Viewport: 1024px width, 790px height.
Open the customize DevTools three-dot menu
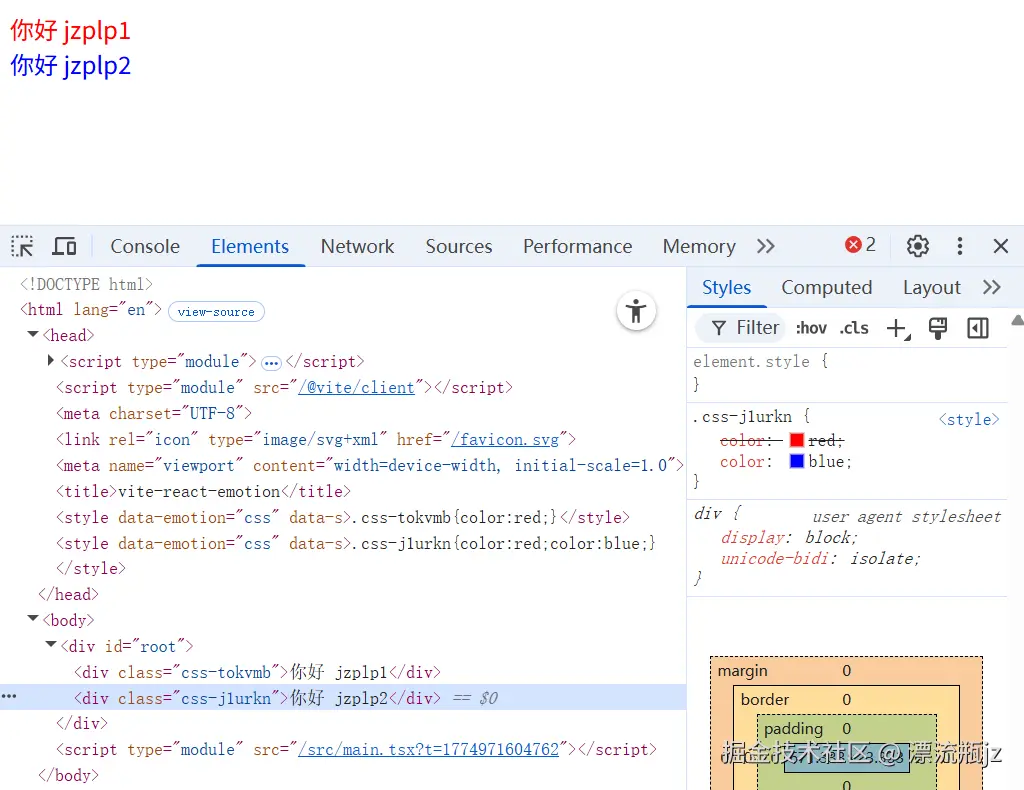coord(959,246)
